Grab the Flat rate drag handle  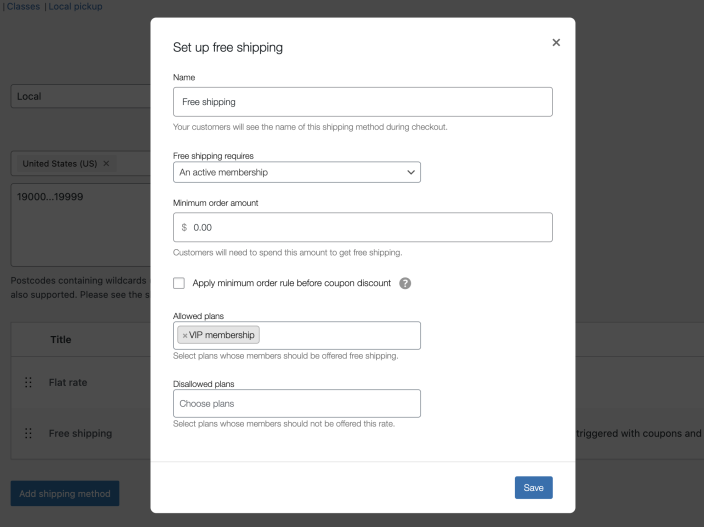[28, 382]
